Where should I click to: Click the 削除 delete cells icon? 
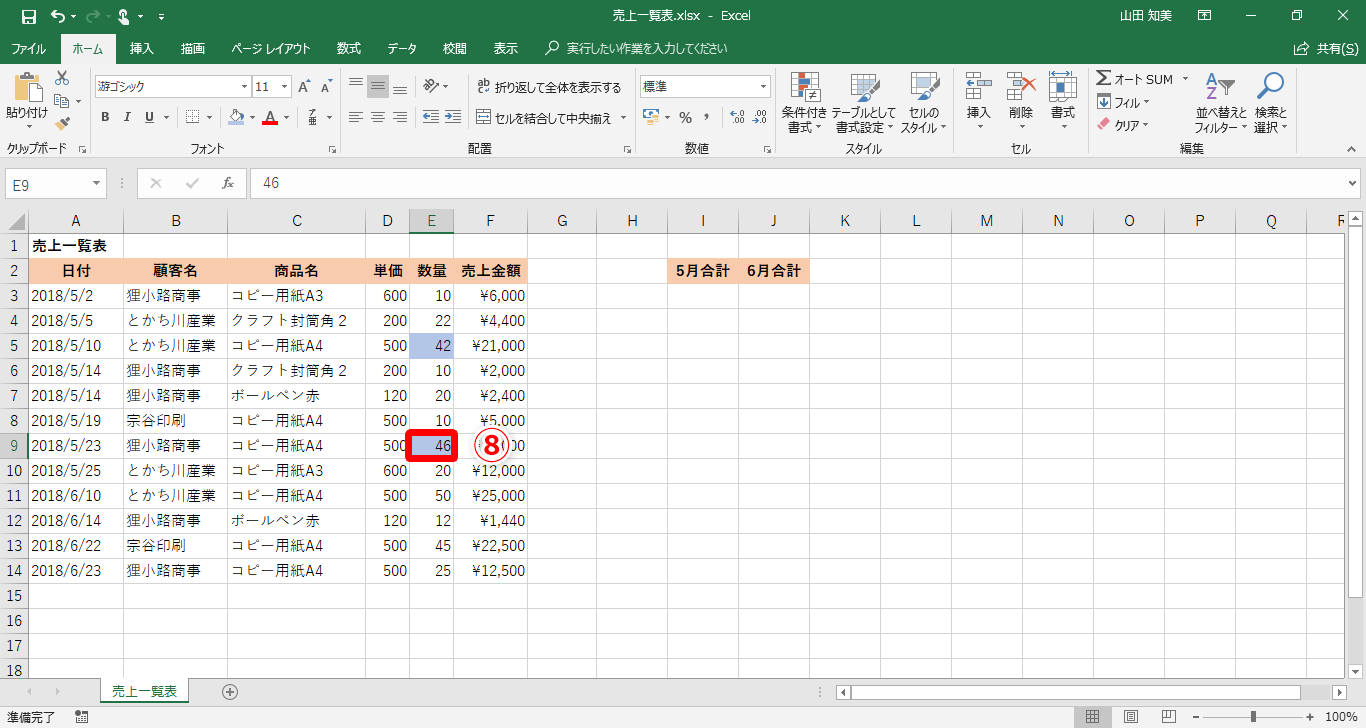tap(1020, 86)
